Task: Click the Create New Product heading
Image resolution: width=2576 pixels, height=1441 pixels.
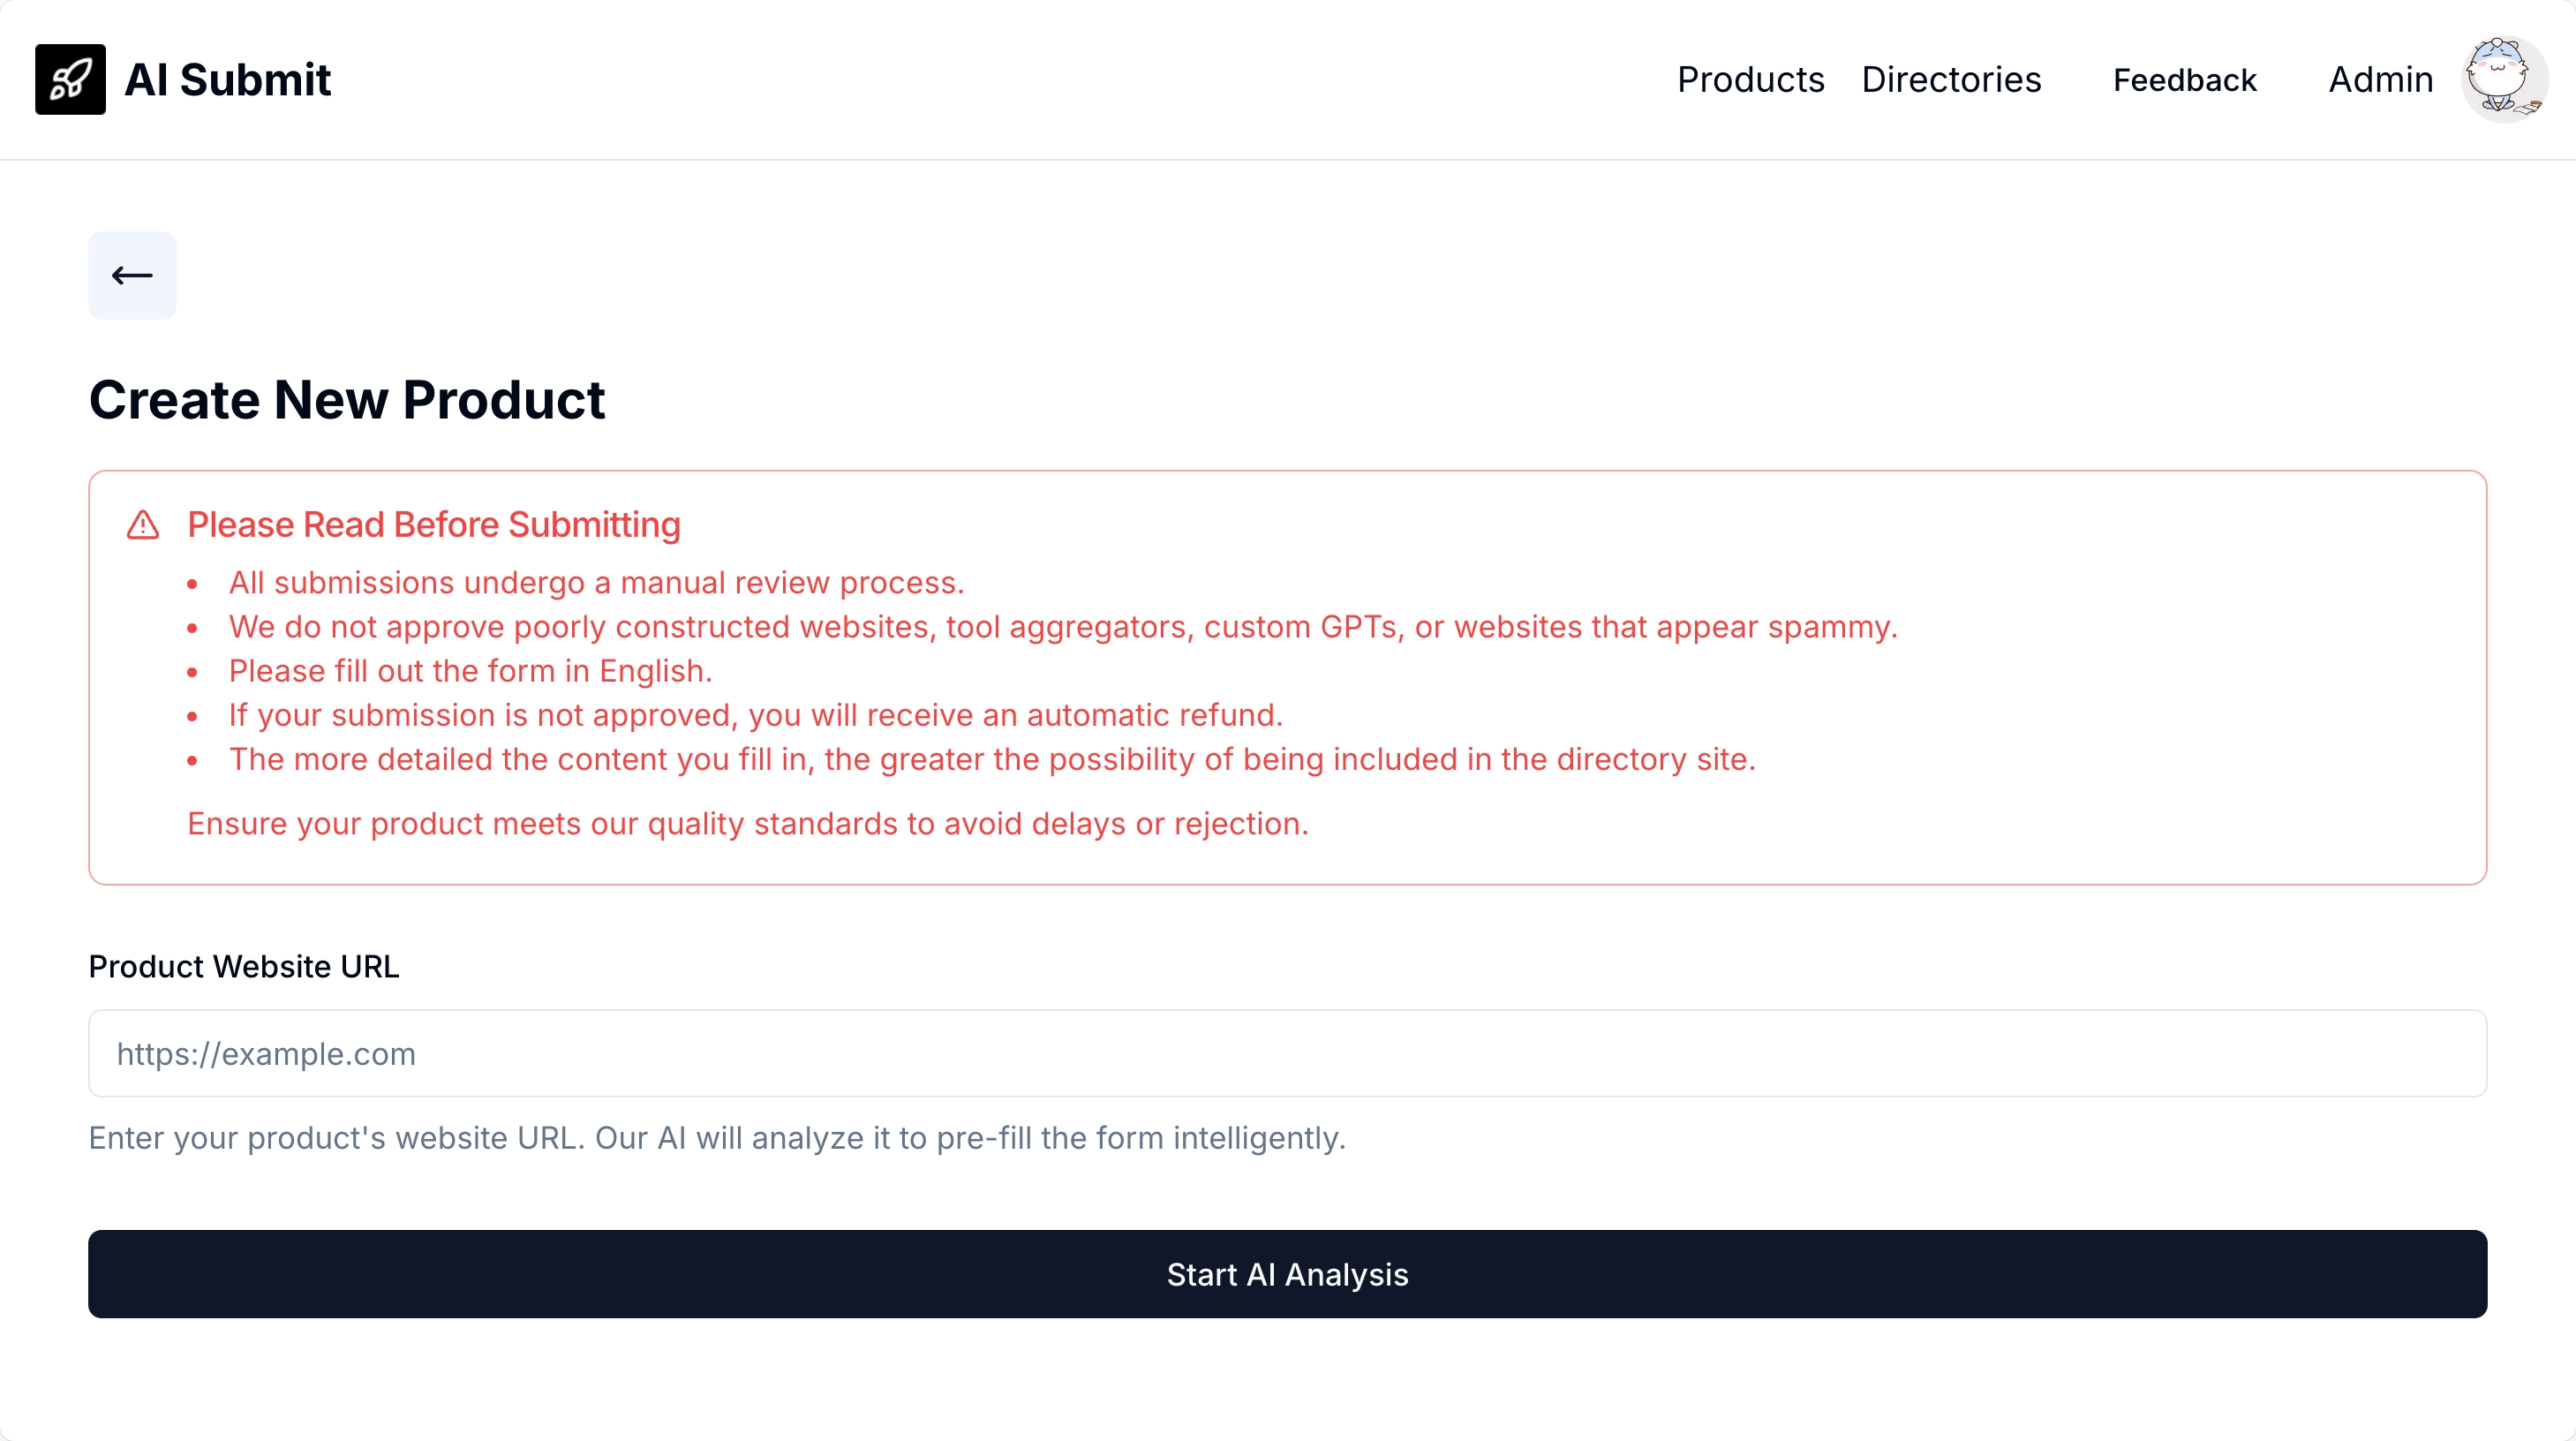Action: 347,400
